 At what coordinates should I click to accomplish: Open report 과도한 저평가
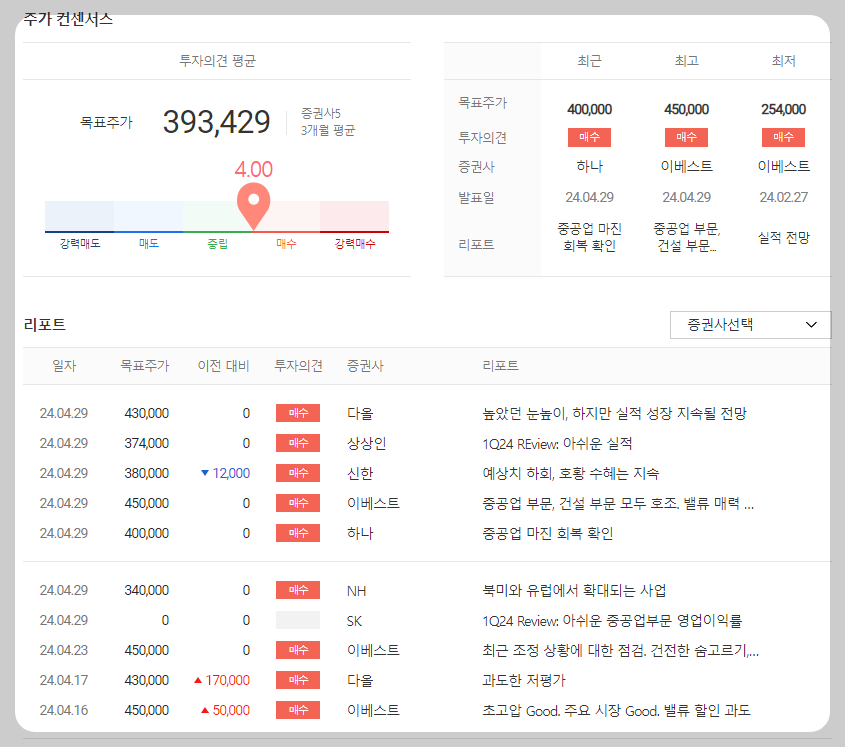[524, 680]
